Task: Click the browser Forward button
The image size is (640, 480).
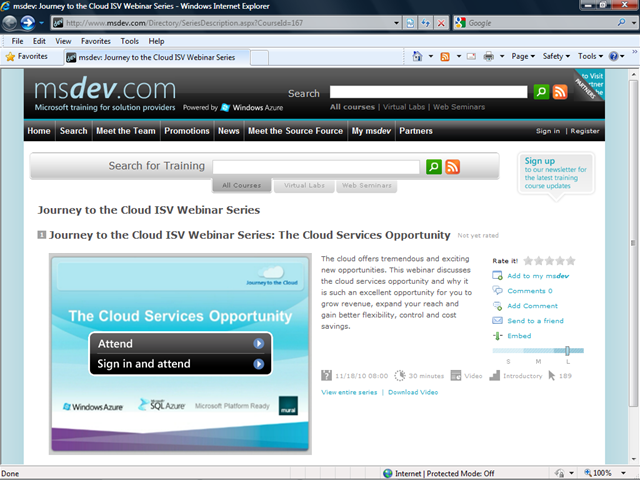Action: tap(27, 23)
